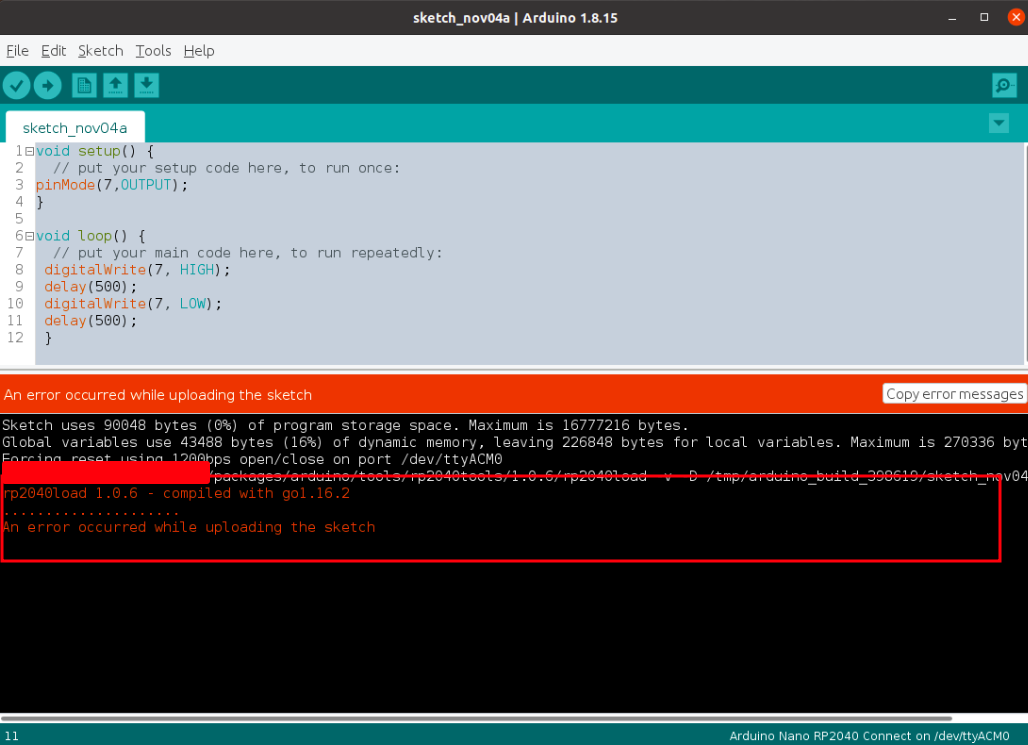Save the sketch via the Save icon
This screenshot has width=1028, height=745.
click(146, 85)
